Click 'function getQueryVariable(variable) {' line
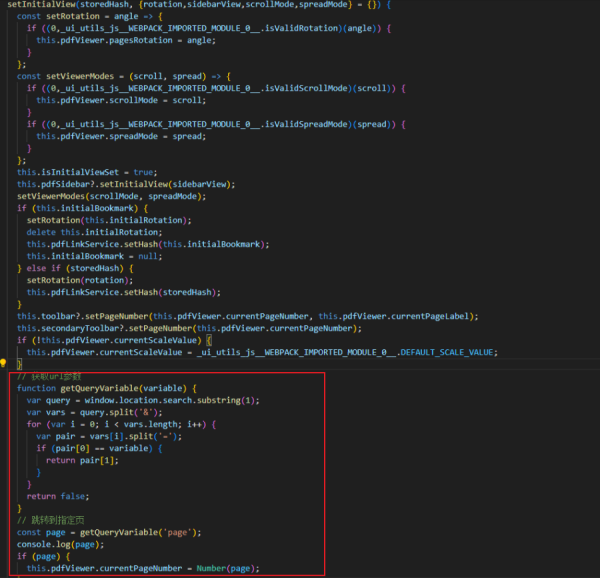Viewport: 600px width, 578px height. (106, 388)
